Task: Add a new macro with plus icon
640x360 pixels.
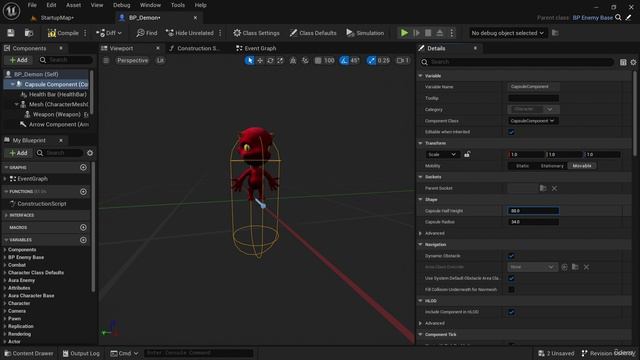Action: [x=83, y=227]
